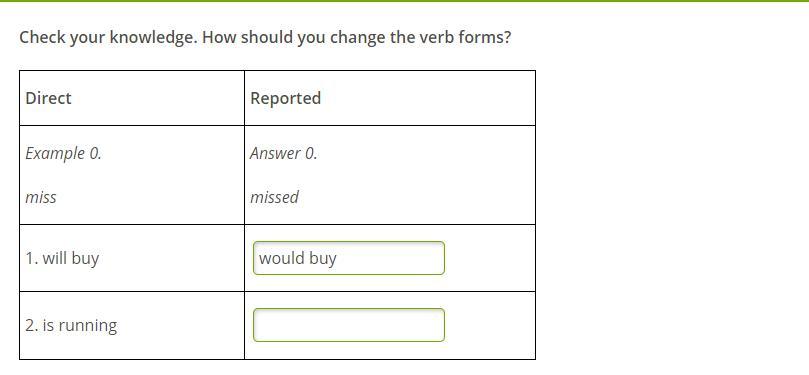Click the word "will" in question 1
This screenshot has width=809, height=375.
pos(55,258)
